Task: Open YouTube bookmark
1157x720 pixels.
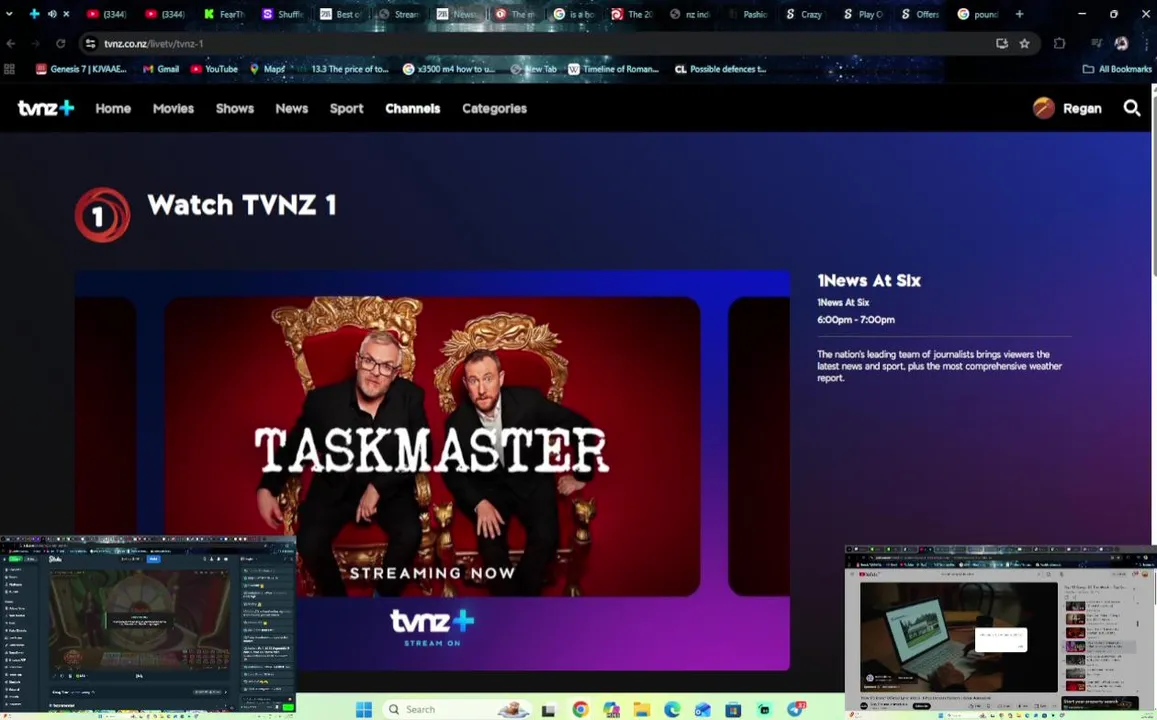Action: [214, 69]
